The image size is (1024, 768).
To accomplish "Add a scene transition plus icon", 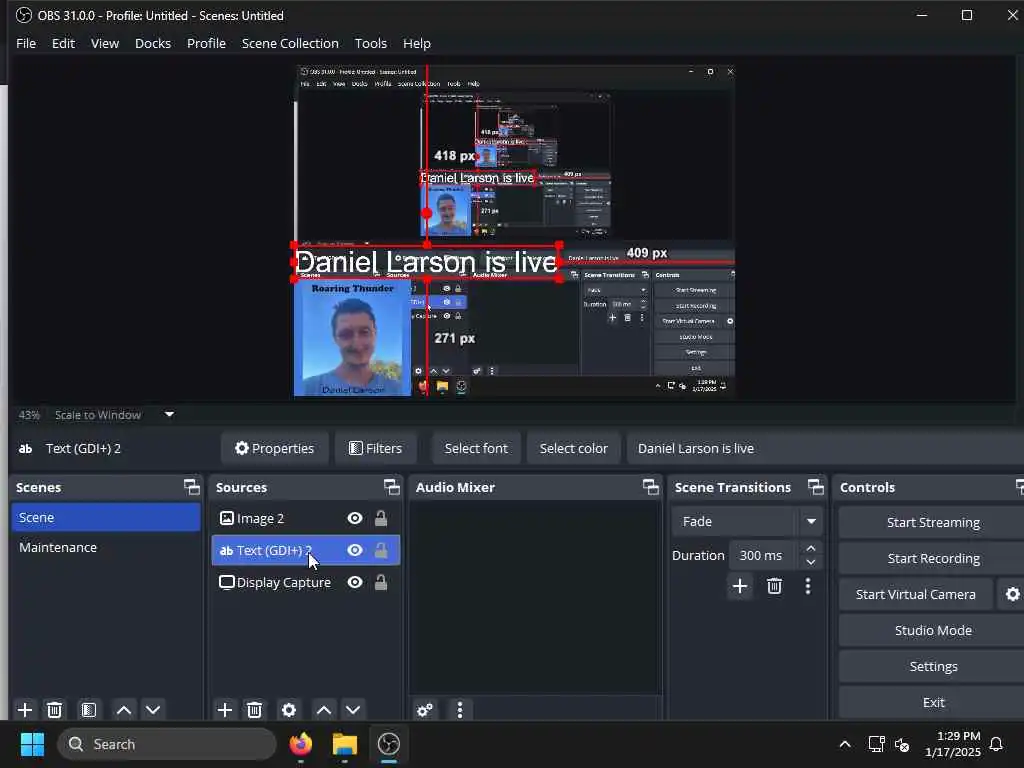I will 740,586.
